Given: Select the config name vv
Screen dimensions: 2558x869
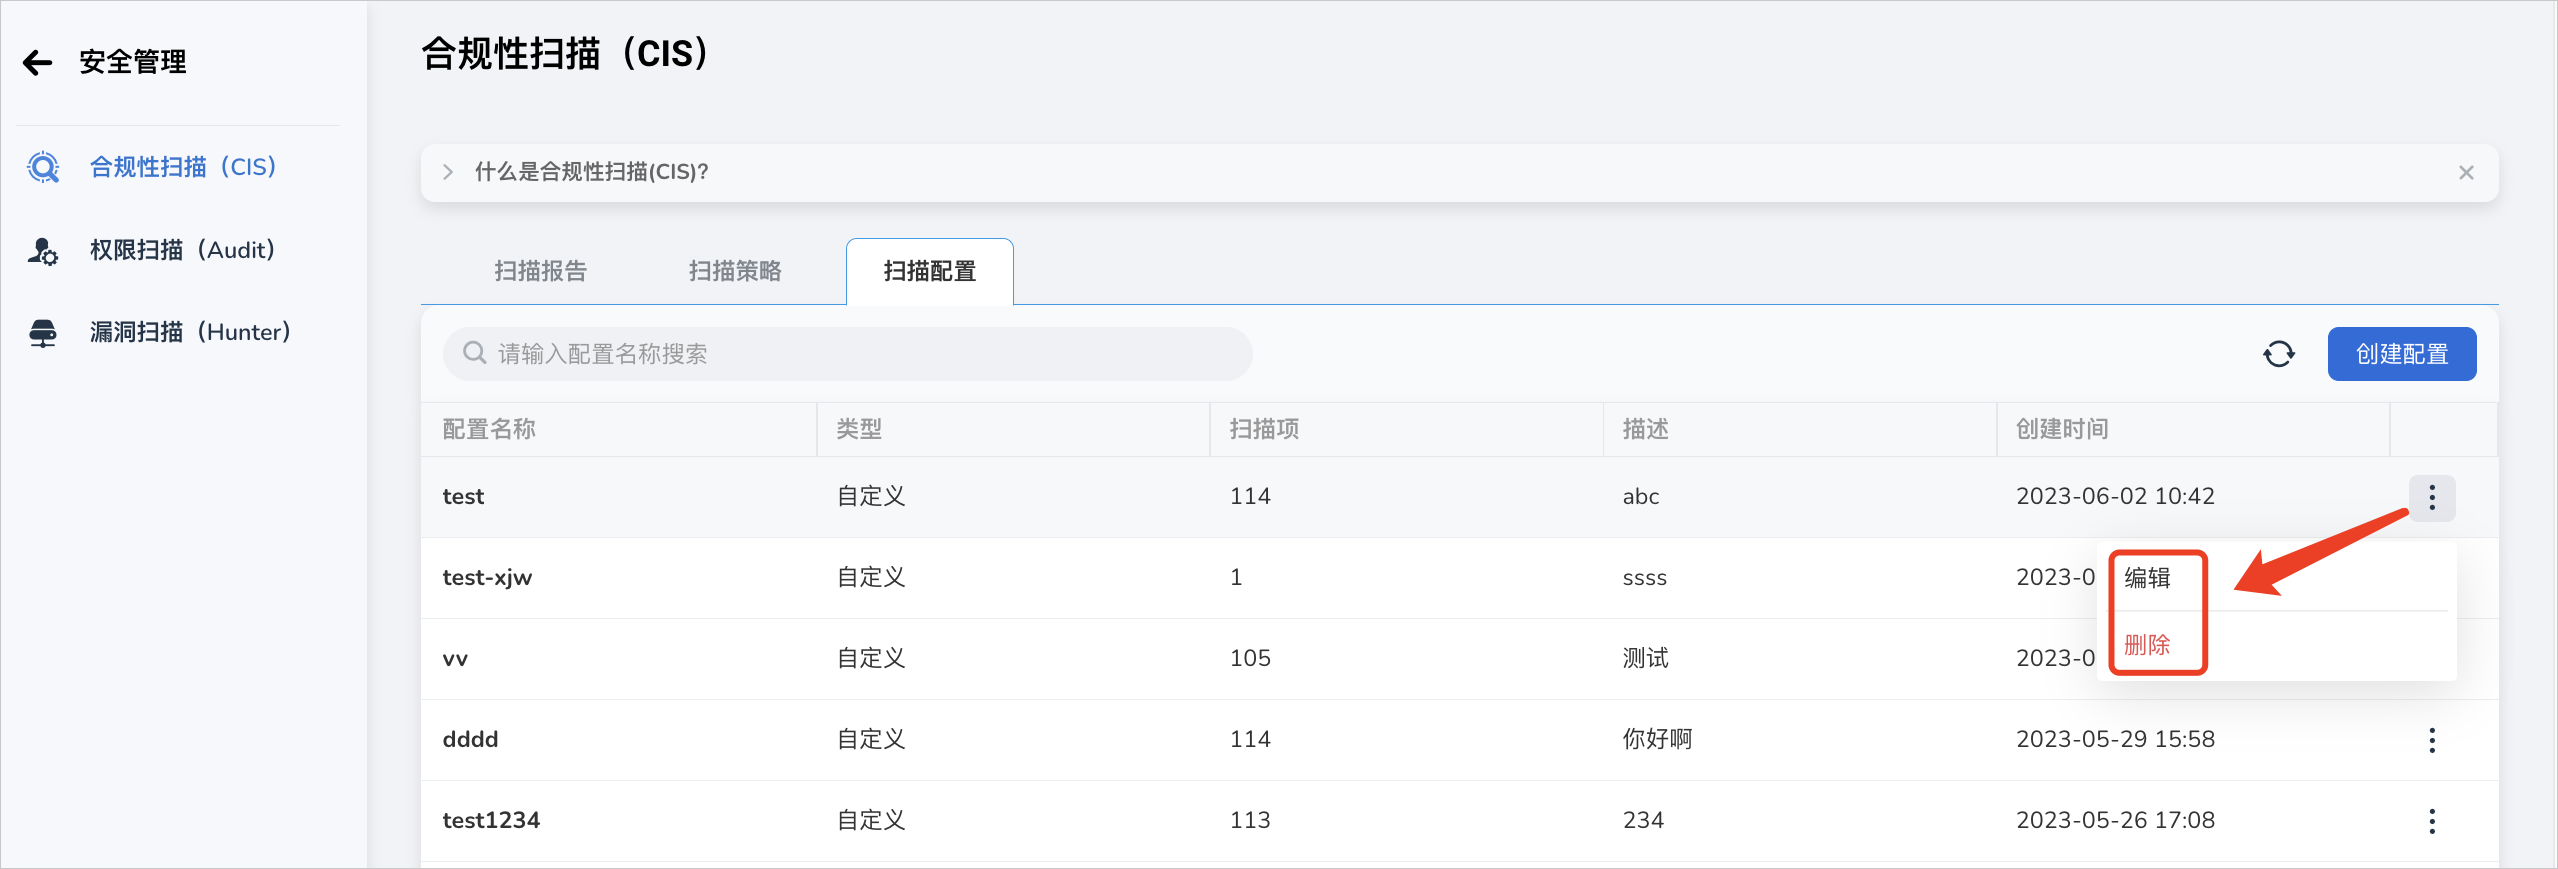Looking at the screenshot, I should tap(455, 659).
